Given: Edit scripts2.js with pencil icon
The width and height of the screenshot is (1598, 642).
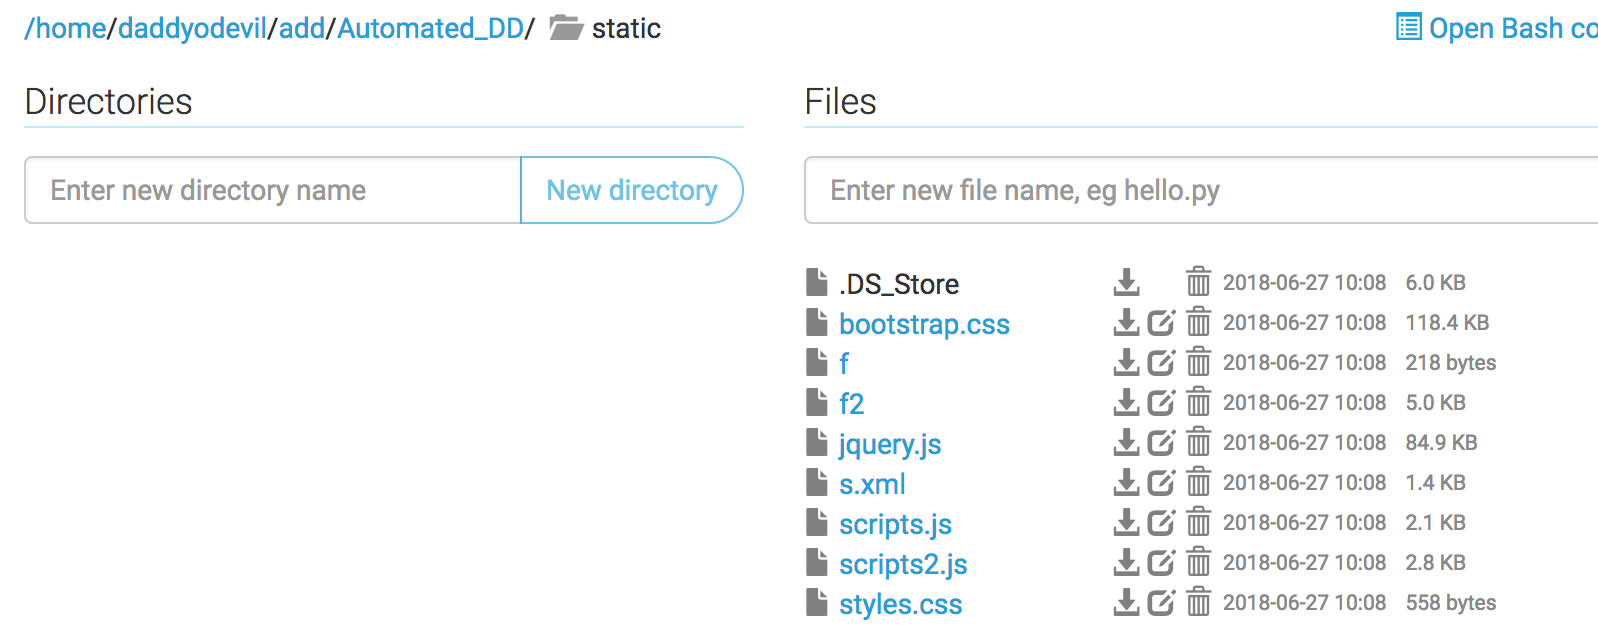Looking at the screenshot, I should [1161, 563].
